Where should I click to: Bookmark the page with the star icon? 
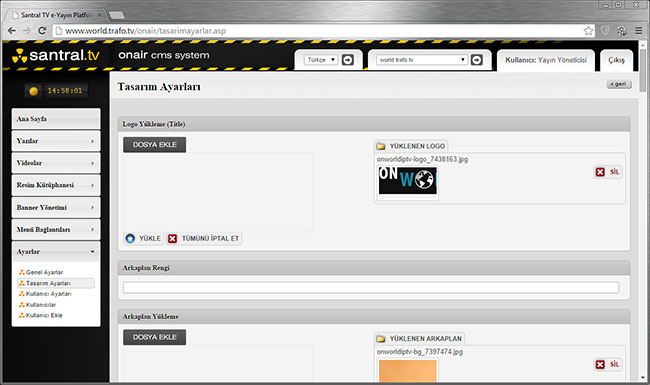(588, 31)
